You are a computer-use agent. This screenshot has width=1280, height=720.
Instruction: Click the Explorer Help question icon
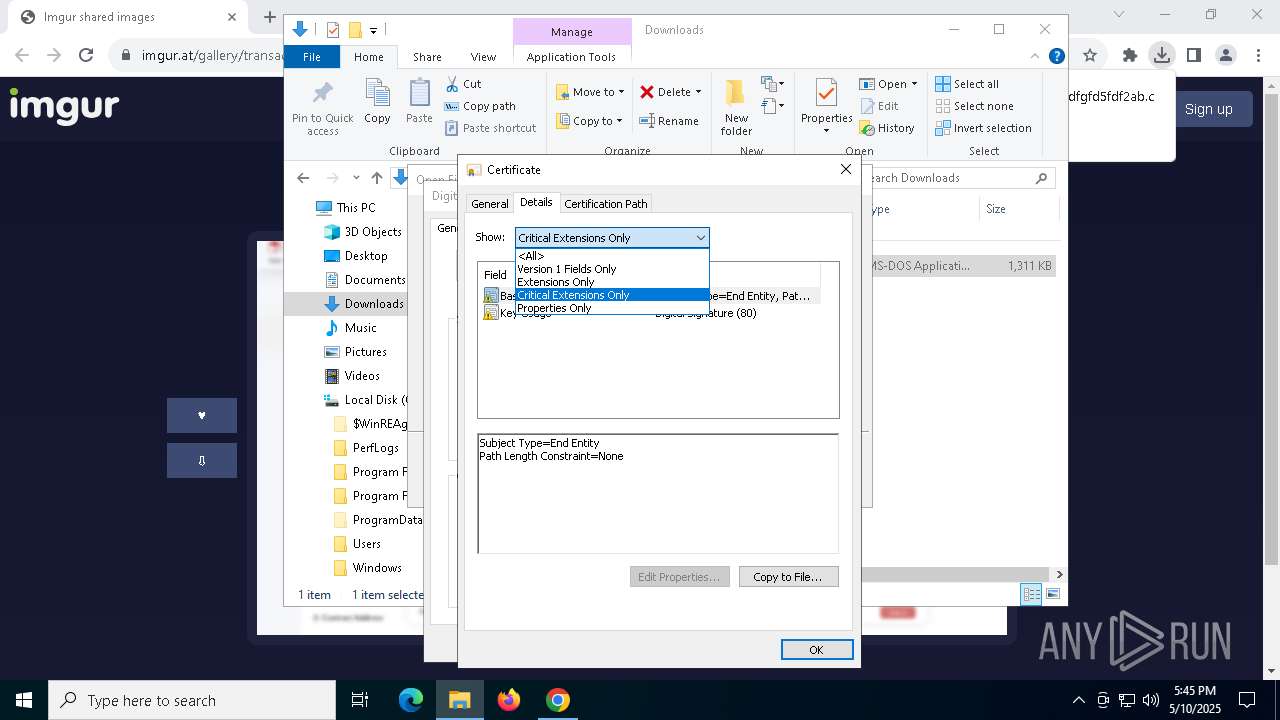pyautogui.click(x=1056, y=57)
